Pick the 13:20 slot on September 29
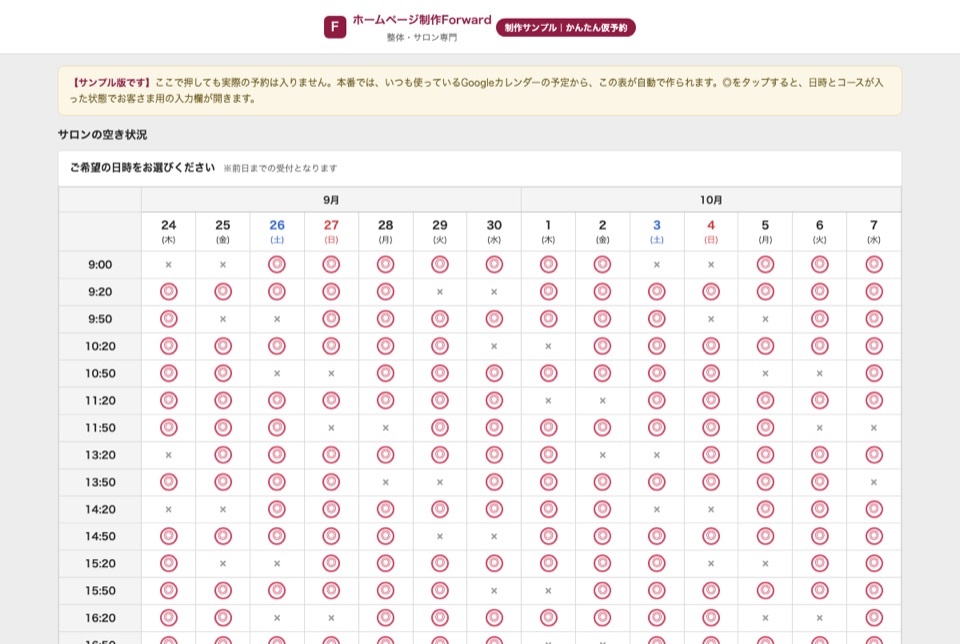Viewport: 960px width, 644px height. tap(440, 455)
